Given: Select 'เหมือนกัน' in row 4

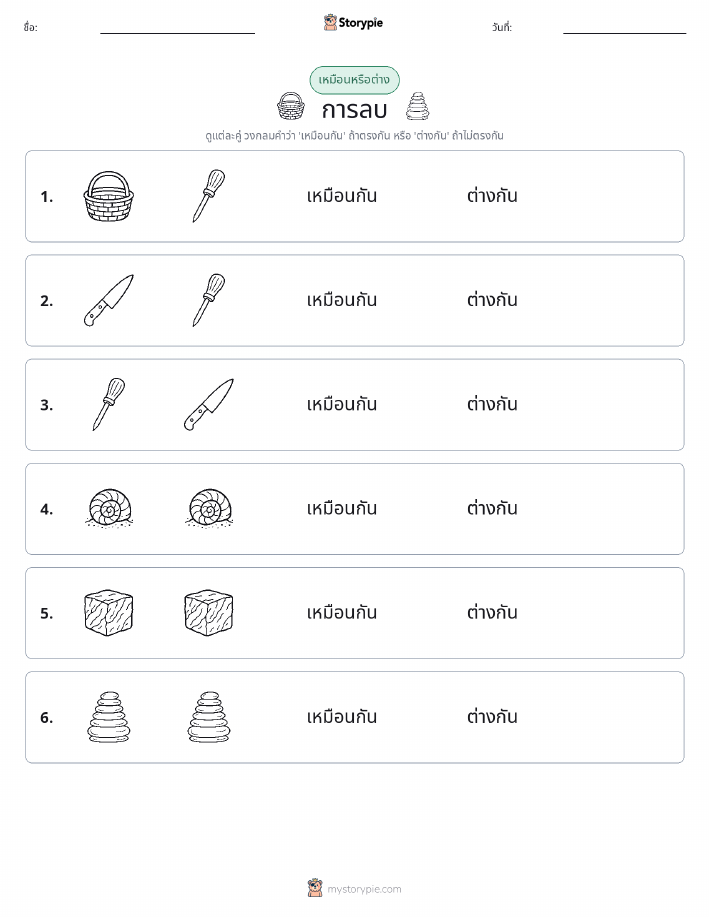Looking at the screenshot, I should click(342, 509).
